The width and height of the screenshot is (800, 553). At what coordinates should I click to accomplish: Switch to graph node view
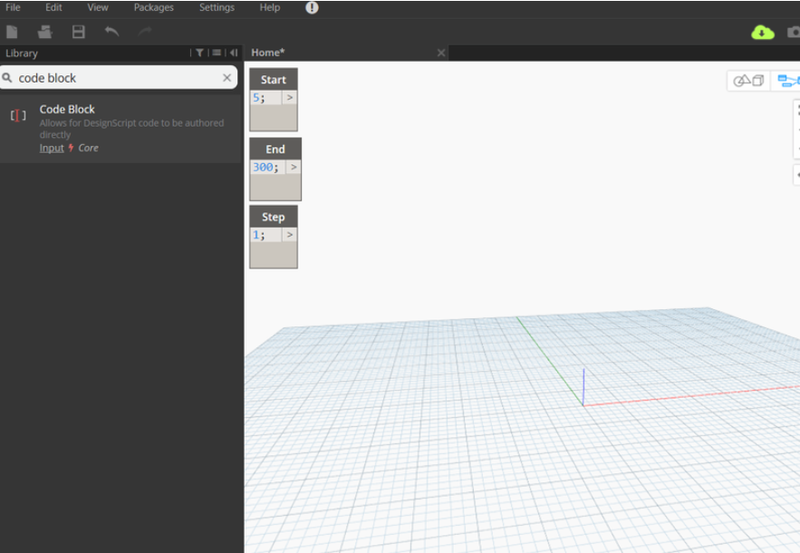coord(787,81)
